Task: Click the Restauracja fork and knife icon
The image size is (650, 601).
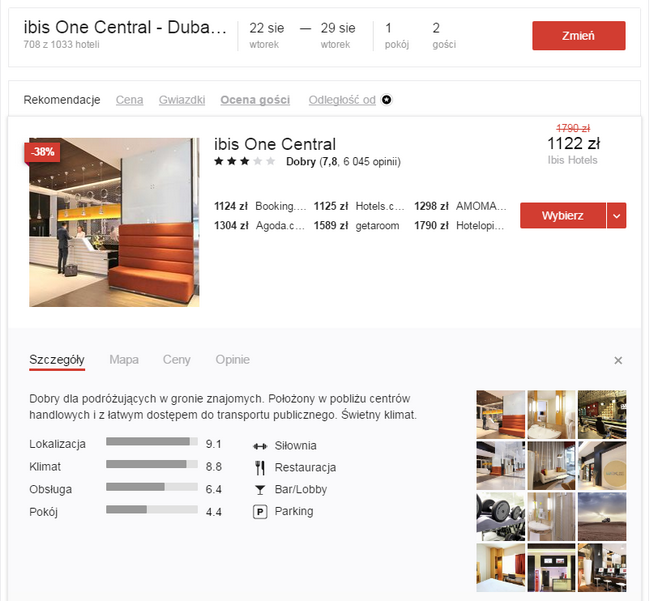Action: tap(260, 468)
